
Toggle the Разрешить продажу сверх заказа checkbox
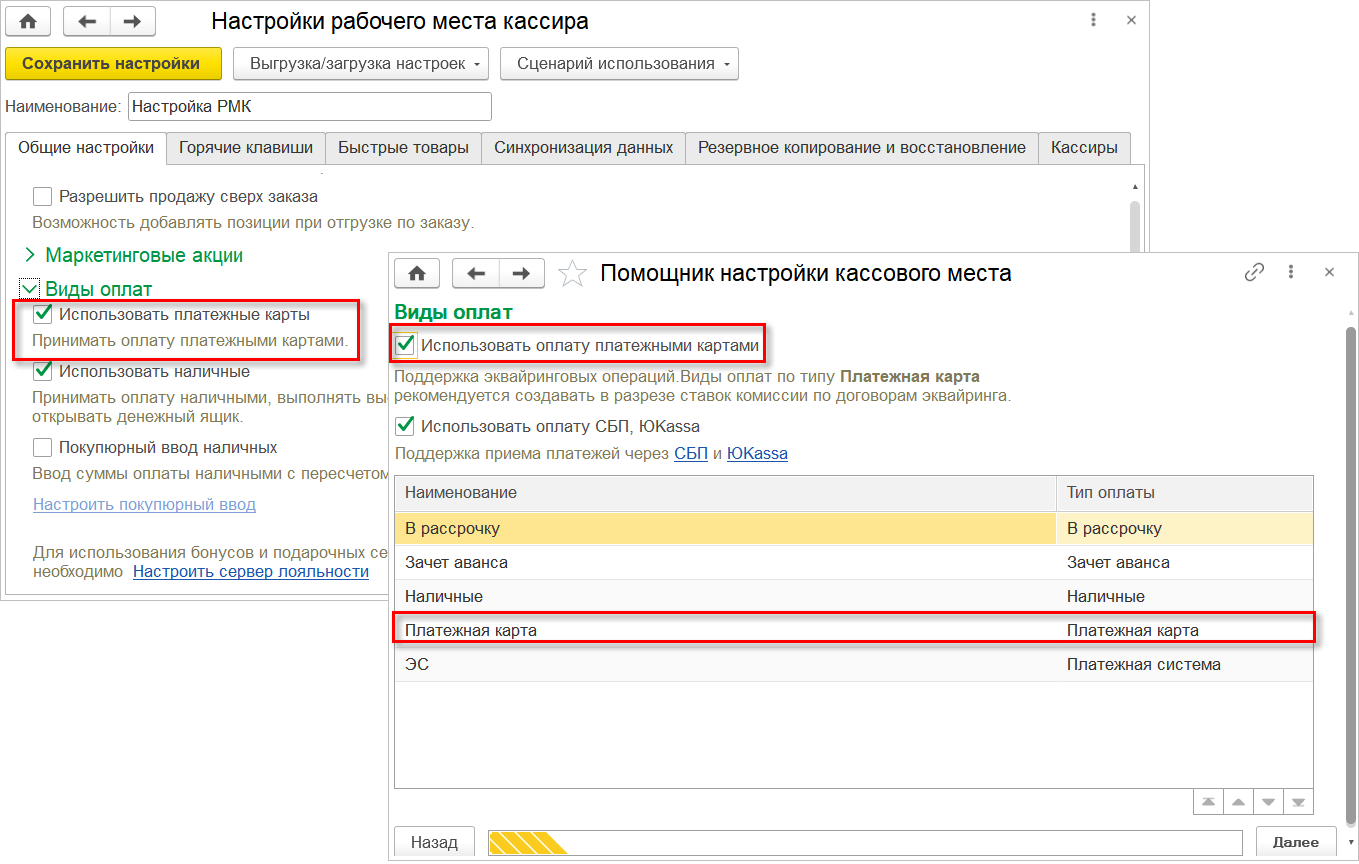[42, 196]
